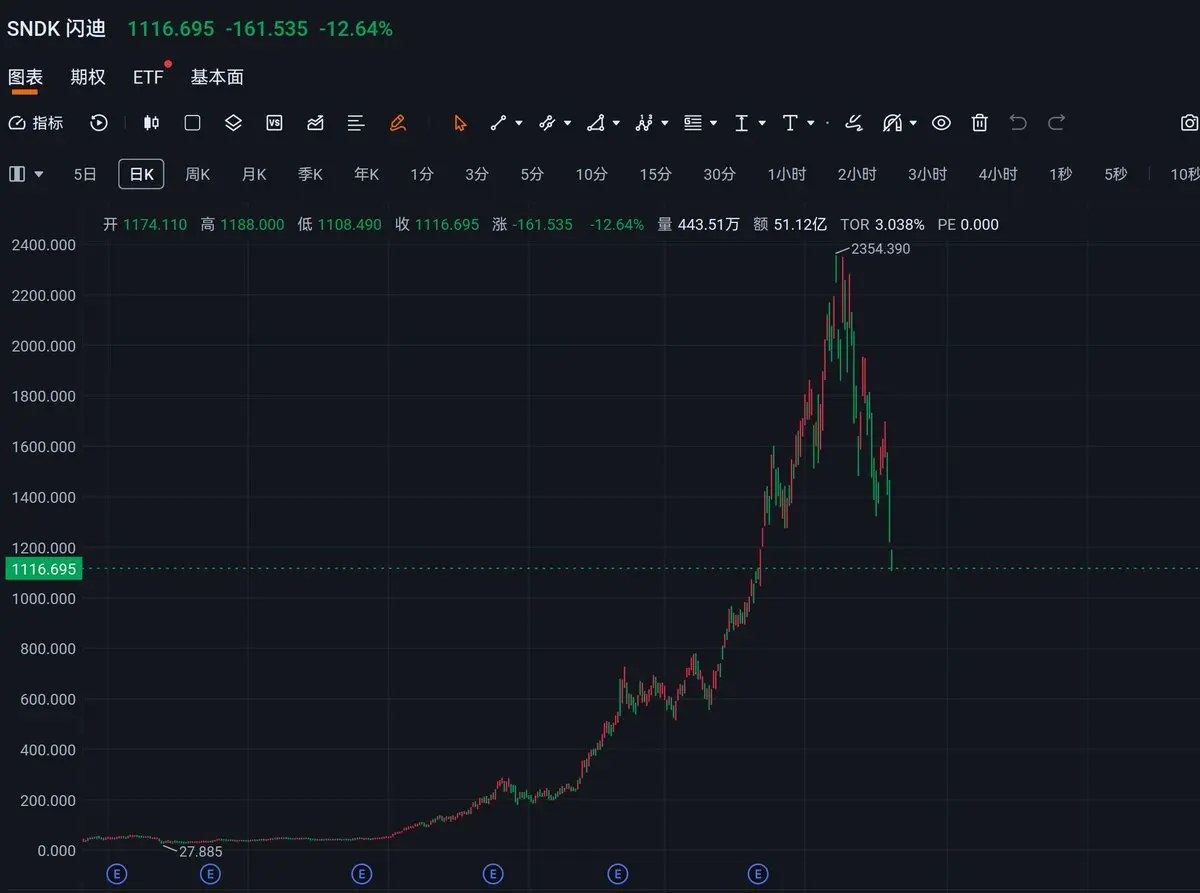This screenshot has height=893, width=1200.
Task: Select the 5秒 timeframe
Action: [1116, 174]
